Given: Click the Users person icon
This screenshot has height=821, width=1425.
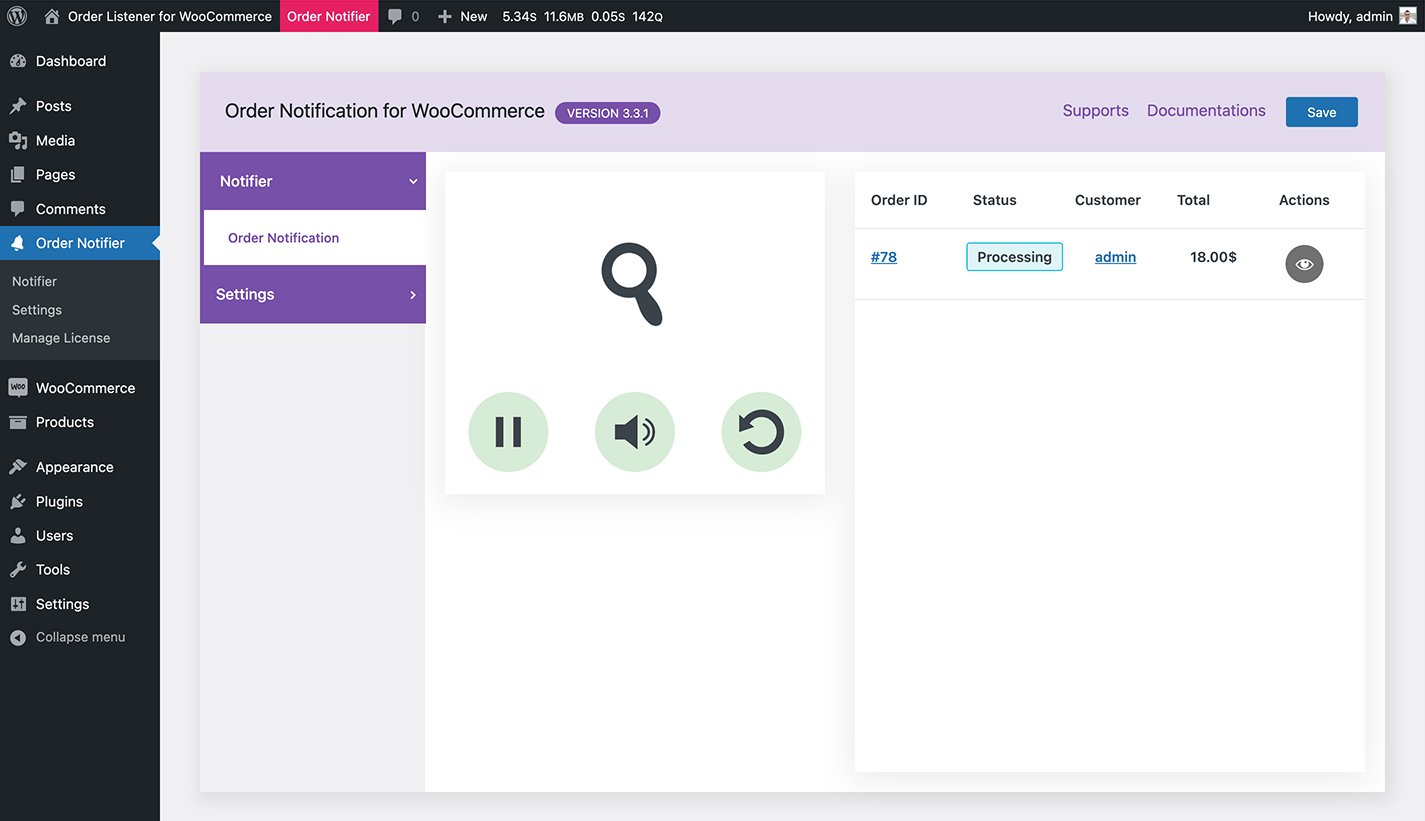Looking at the screenshot, I should 18,535.
